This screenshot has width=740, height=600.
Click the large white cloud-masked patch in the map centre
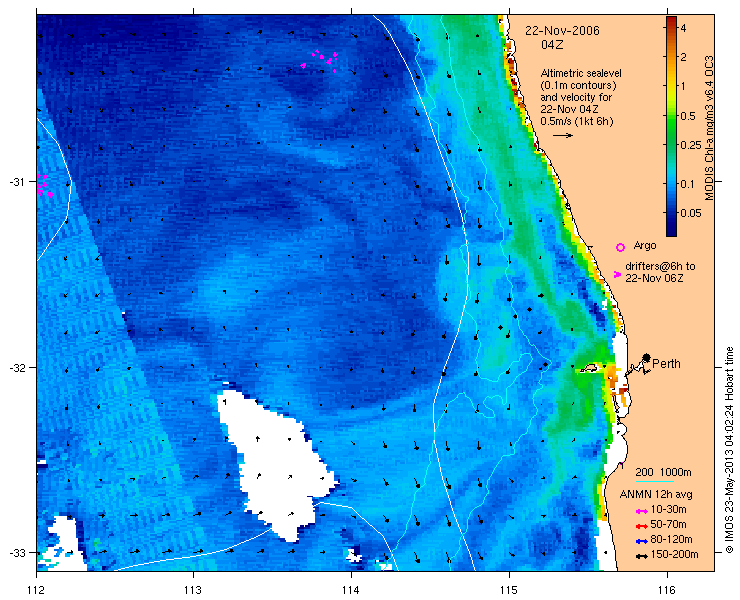click(x=277, y=463)
